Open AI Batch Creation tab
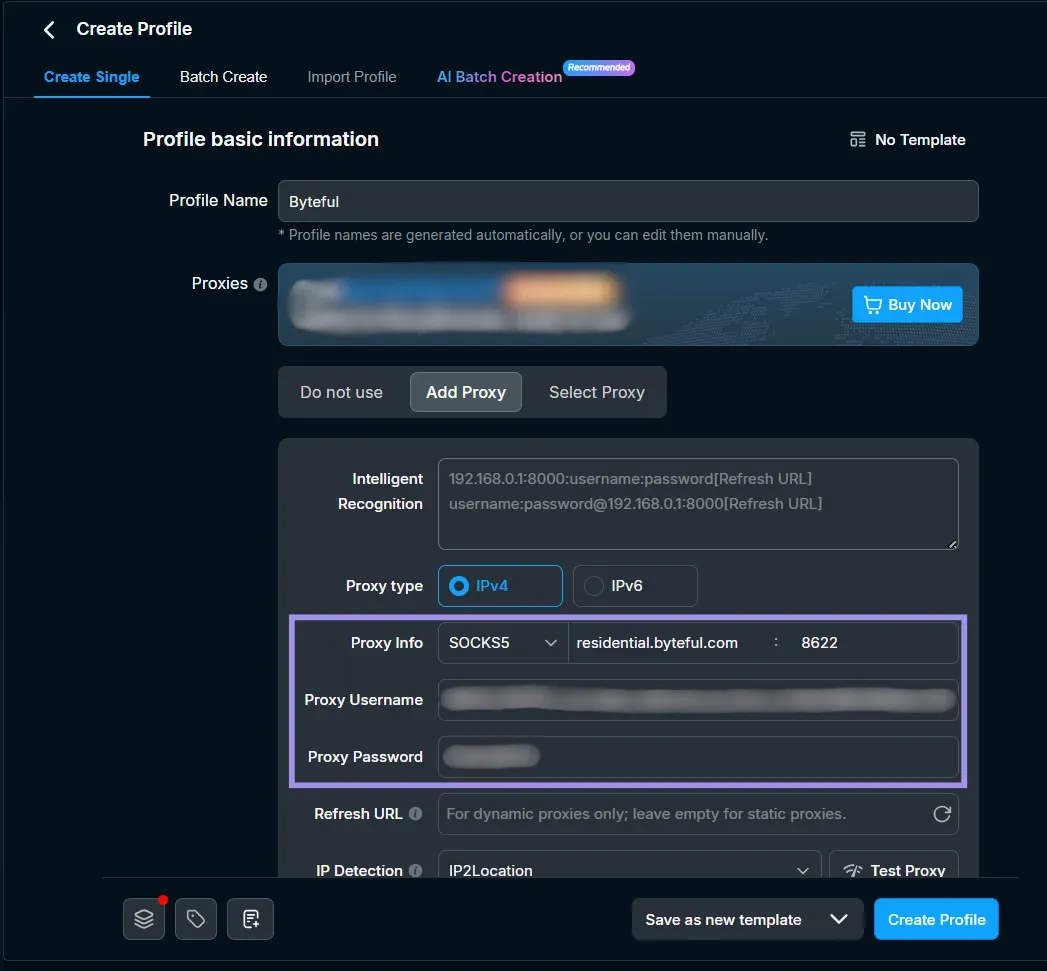 (x=499, y=77)
